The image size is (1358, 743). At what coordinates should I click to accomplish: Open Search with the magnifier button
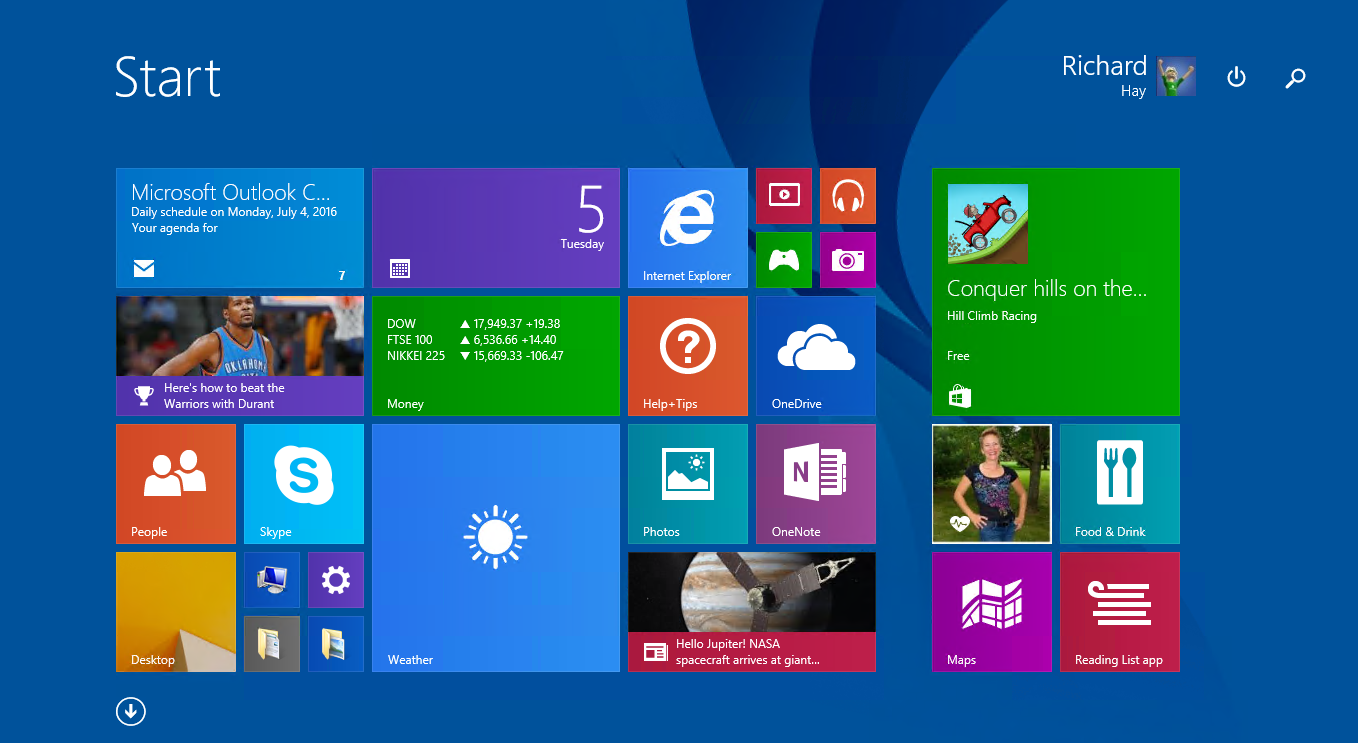[1295, 77]
